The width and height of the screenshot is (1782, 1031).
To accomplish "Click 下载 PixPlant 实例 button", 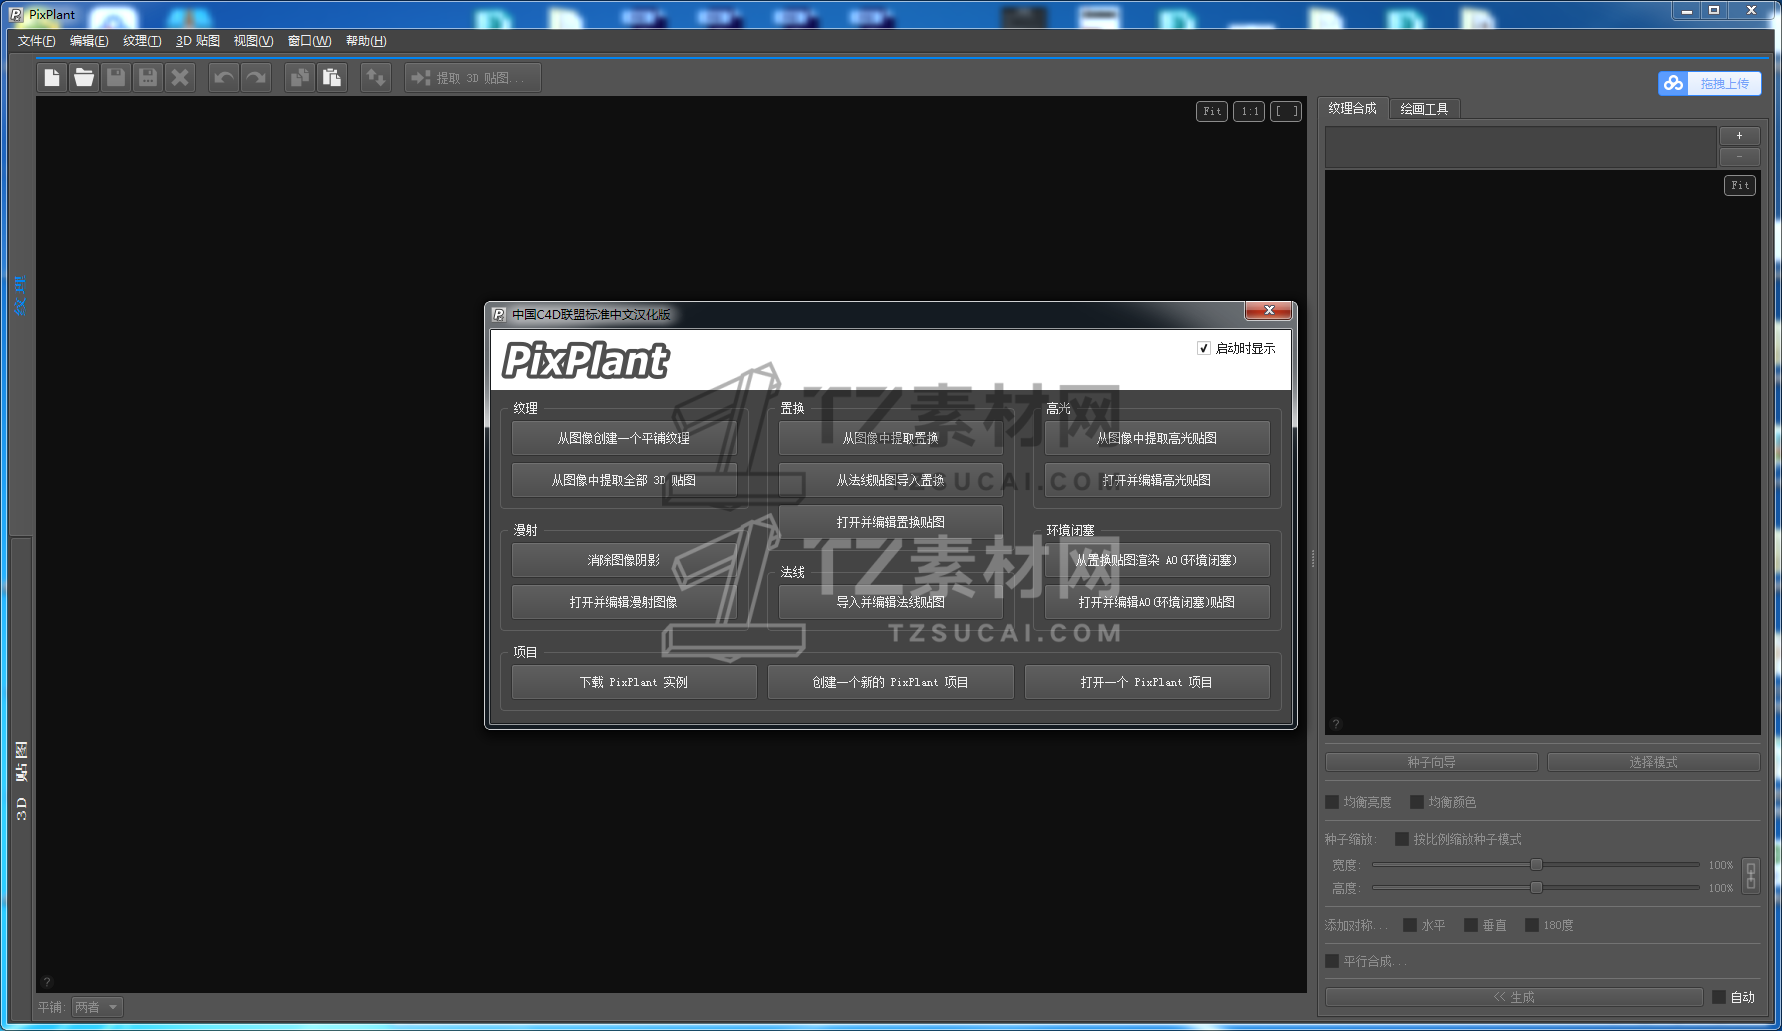I will pyautogui.click(x=634, y=682).
